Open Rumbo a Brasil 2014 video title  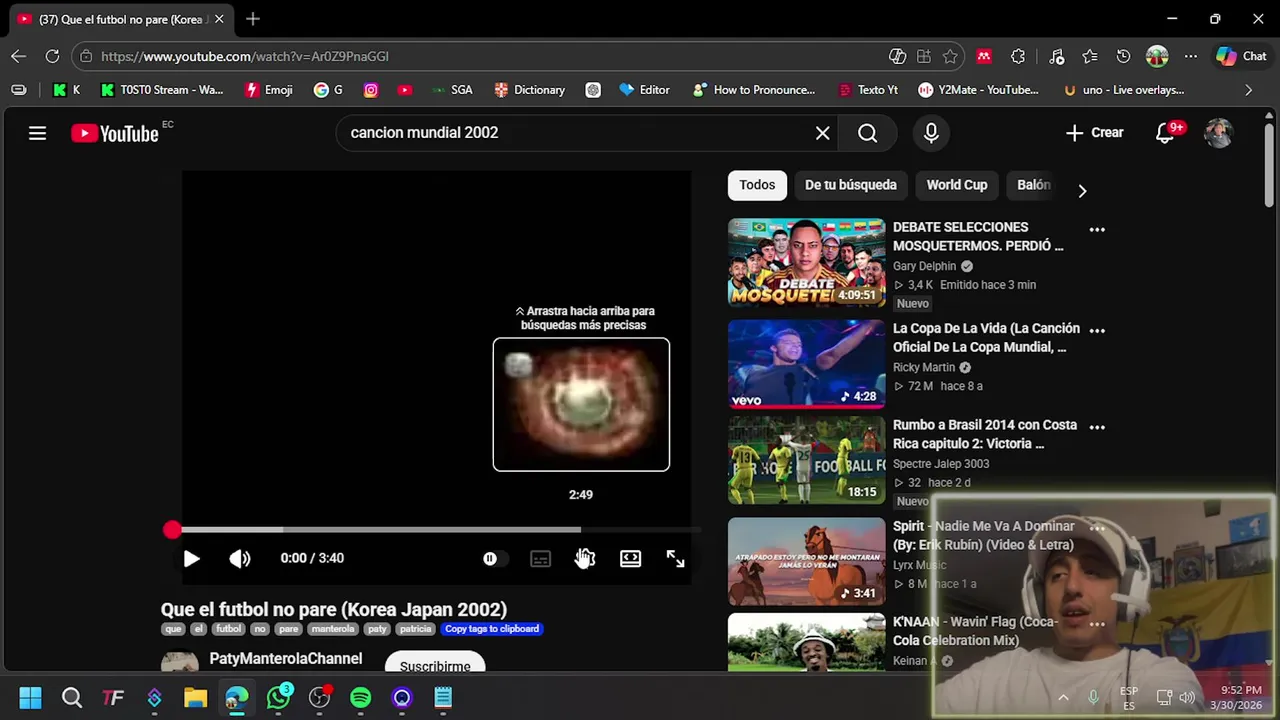pos(985,434)
